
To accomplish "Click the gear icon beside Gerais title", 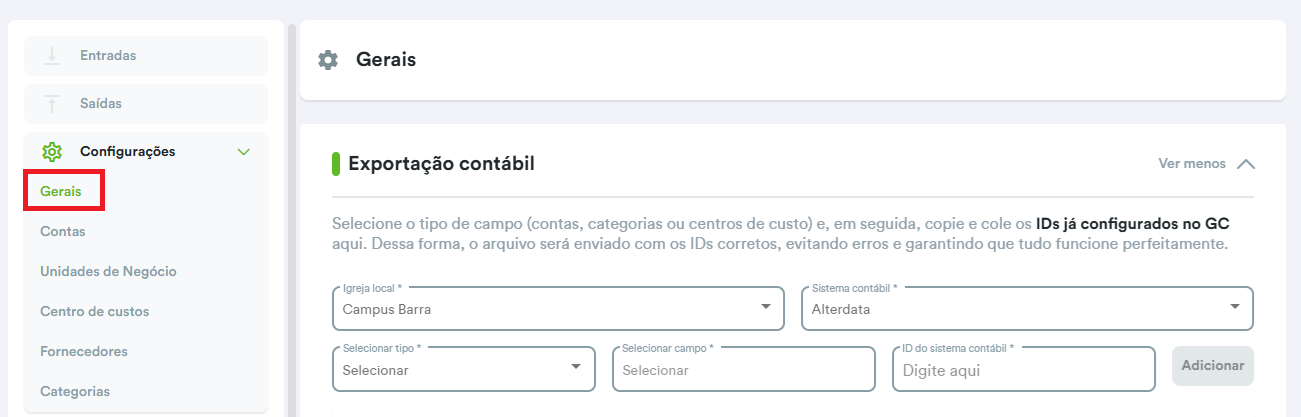I will click(x=328, y=60).
